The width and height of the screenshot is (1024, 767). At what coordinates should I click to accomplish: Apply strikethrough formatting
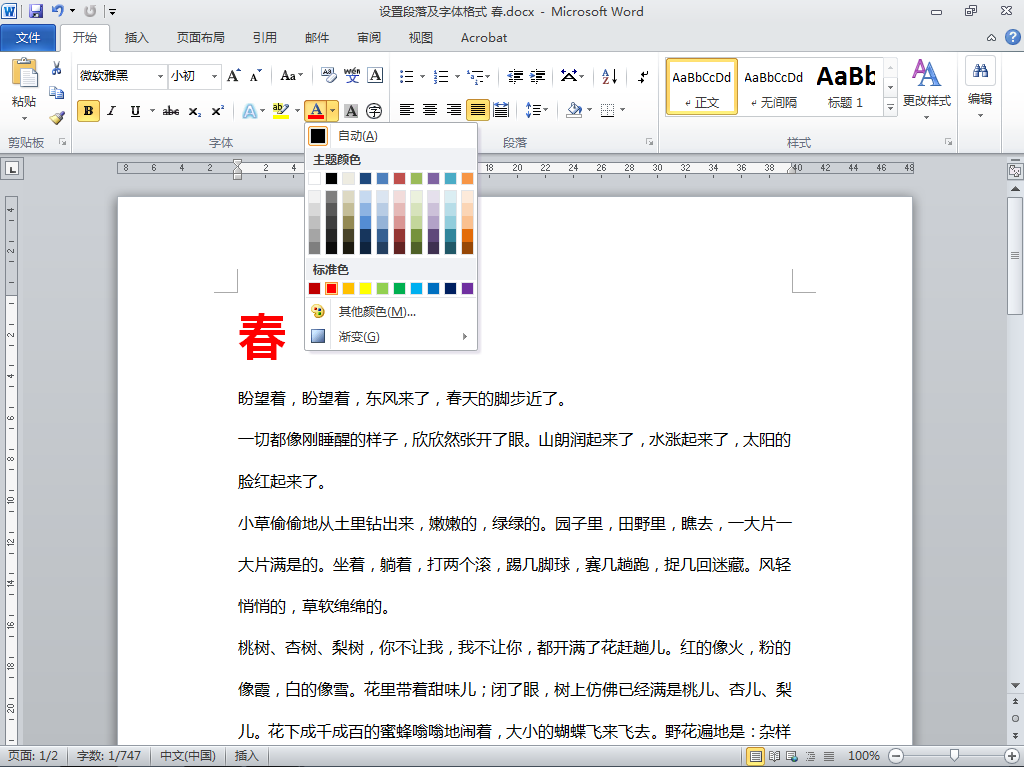tap(171, 111)
